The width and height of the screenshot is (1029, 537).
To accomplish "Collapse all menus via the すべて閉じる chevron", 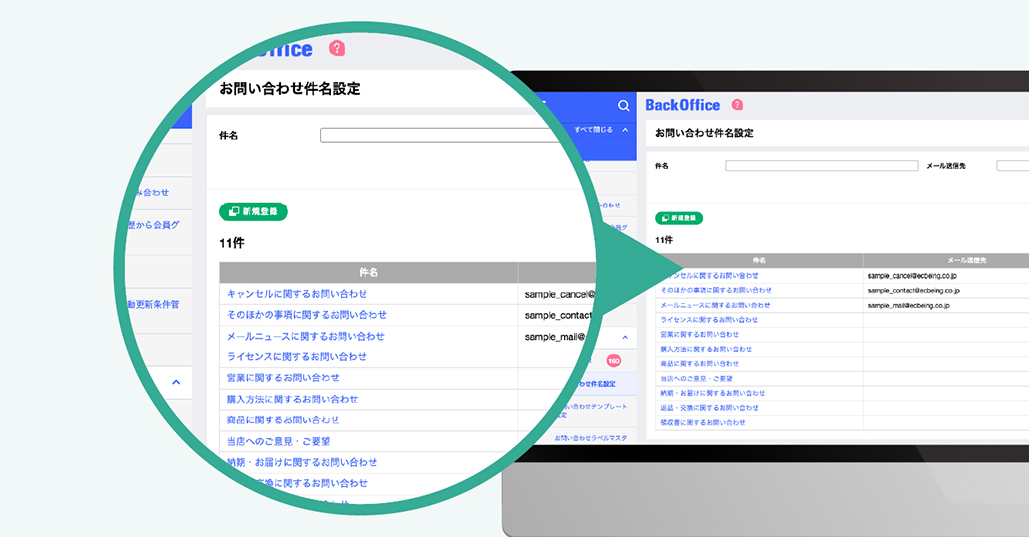I will click(625, 130).
